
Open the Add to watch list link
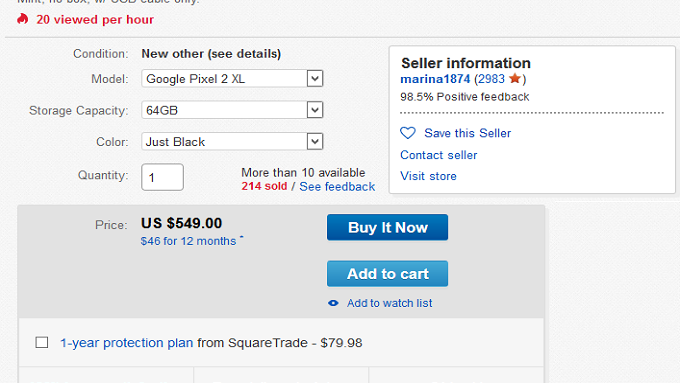[389, 303]
